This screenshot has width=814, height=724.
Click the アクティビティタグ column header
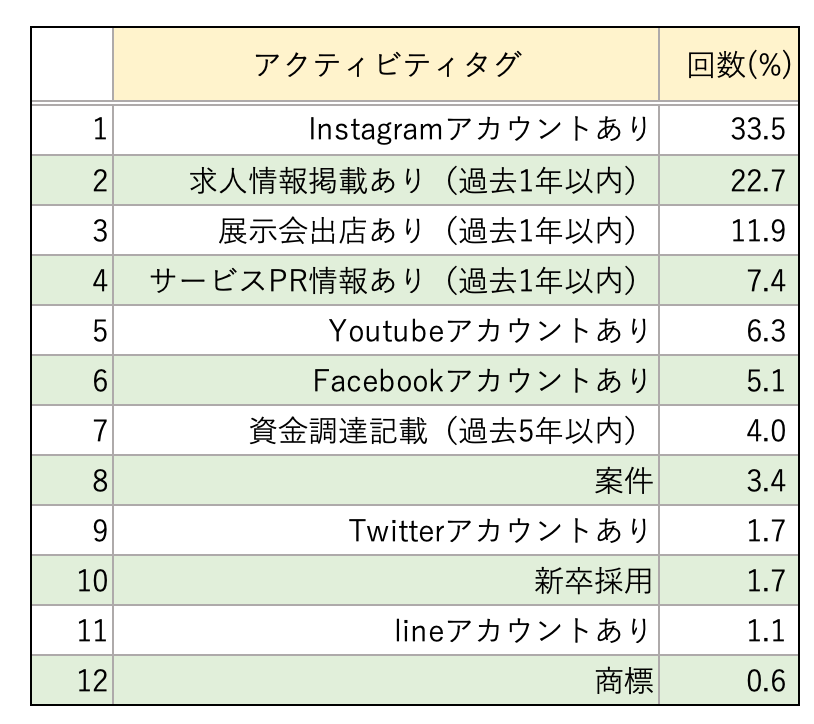point(386,65)
